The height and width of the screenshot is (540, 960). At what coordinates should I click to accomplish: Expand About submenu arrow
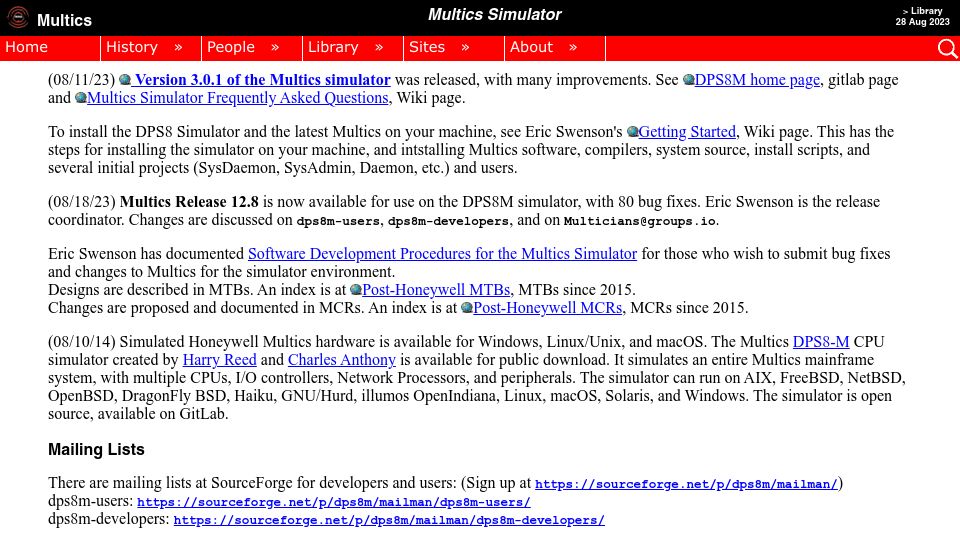click(573, 47)
